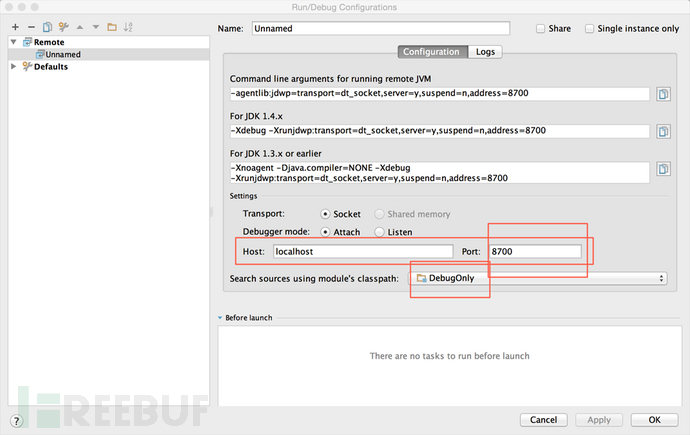The height and width of the screenshot is (435, 690).
Task: Switch to the Logs tab
Action: (485, 52)
